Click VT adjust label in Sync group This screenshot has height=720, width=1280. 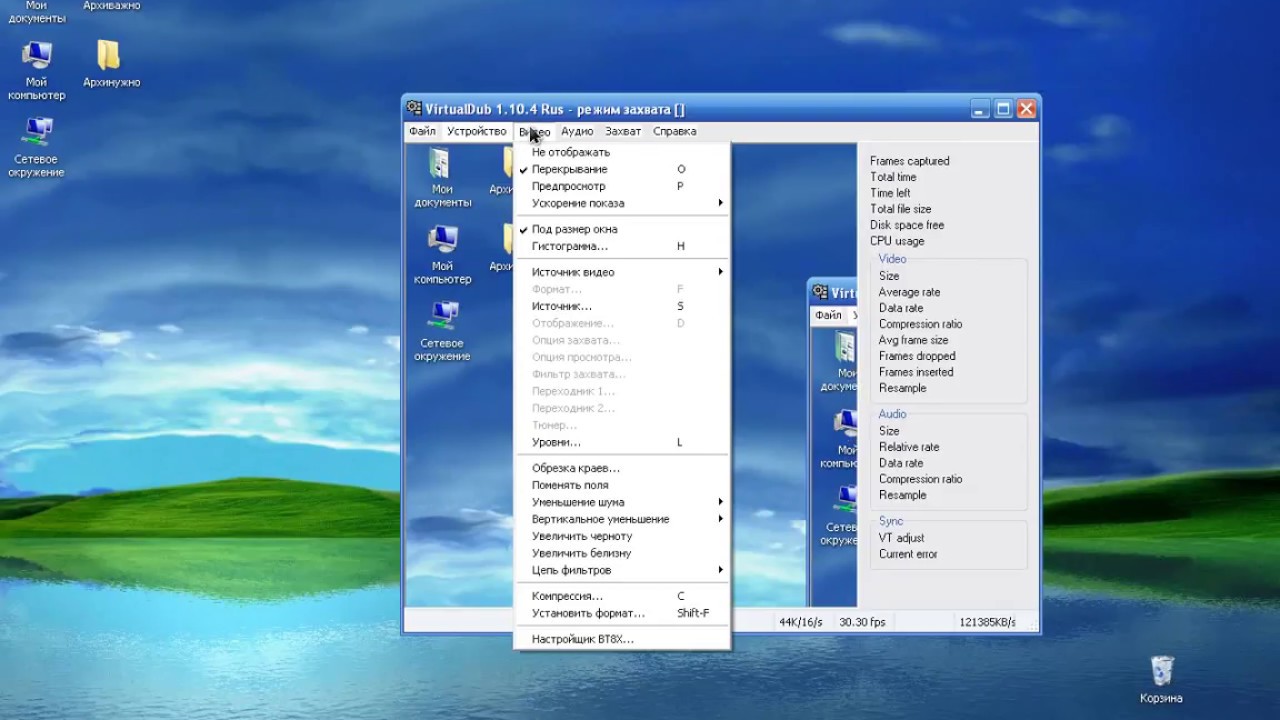pyautogui.click(x=902, y=538)
